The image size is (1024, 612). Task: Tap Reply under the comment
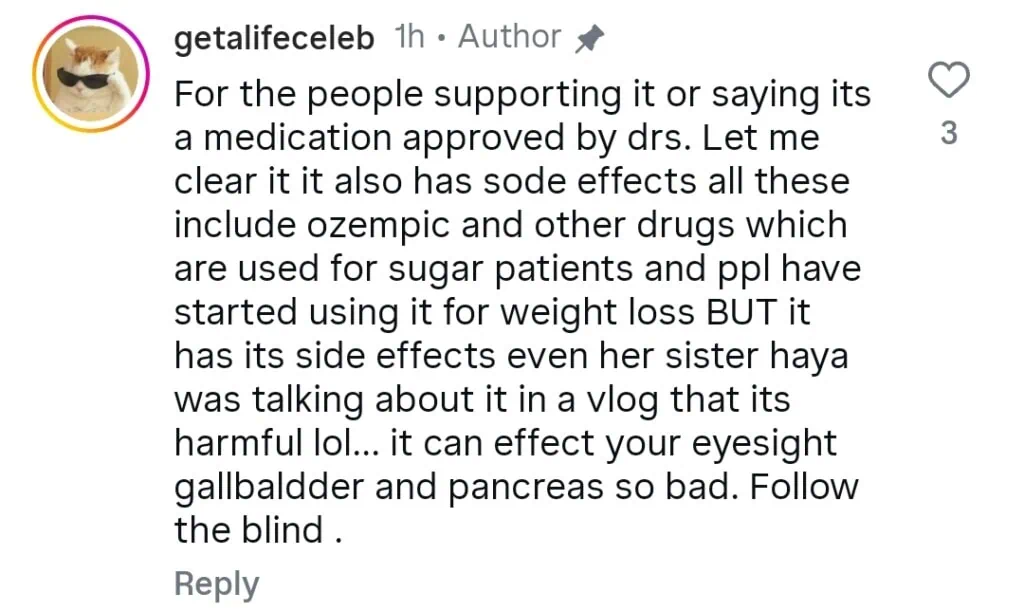(216, 584)
